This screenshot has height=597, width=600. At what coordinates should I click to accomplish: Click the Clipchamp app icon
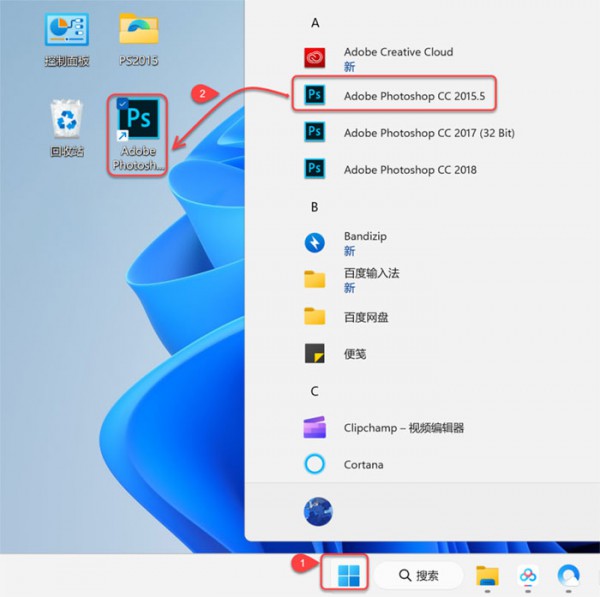315,427
